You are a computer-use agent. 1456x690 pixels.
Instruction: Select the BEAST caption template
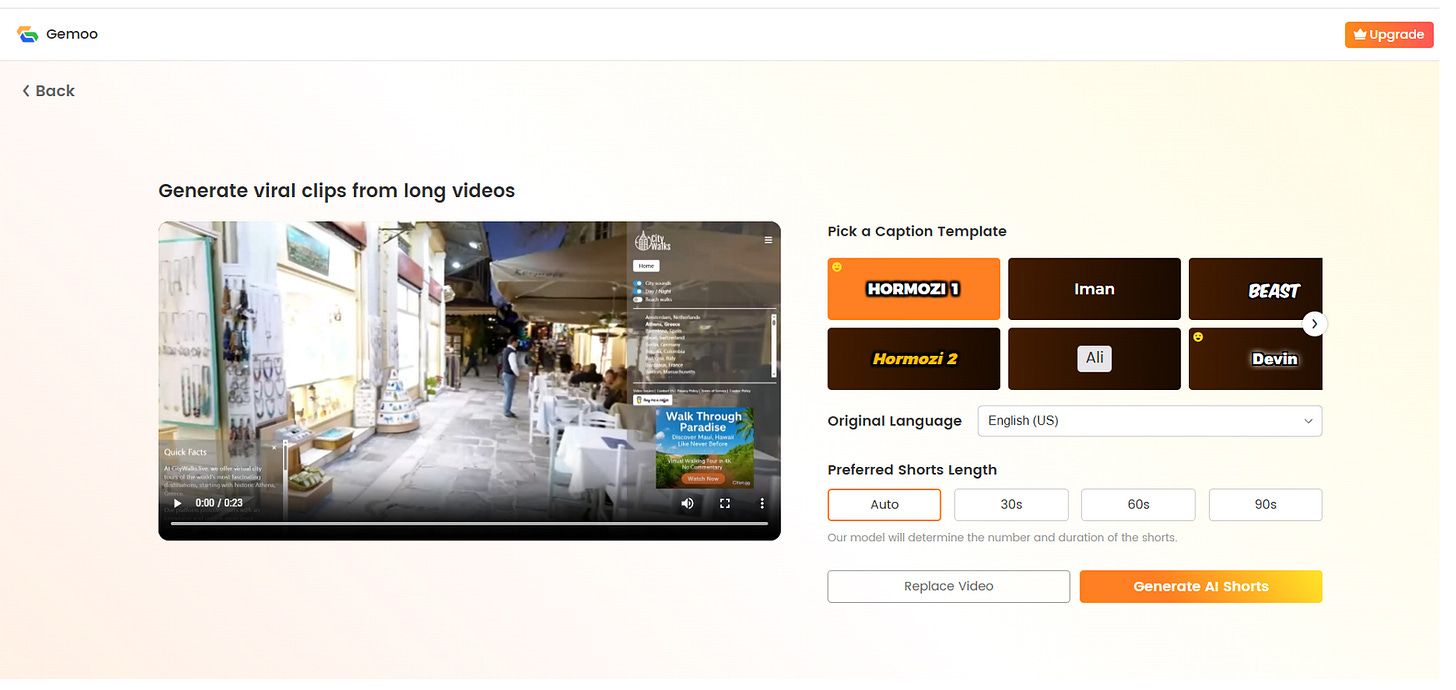1256,289
